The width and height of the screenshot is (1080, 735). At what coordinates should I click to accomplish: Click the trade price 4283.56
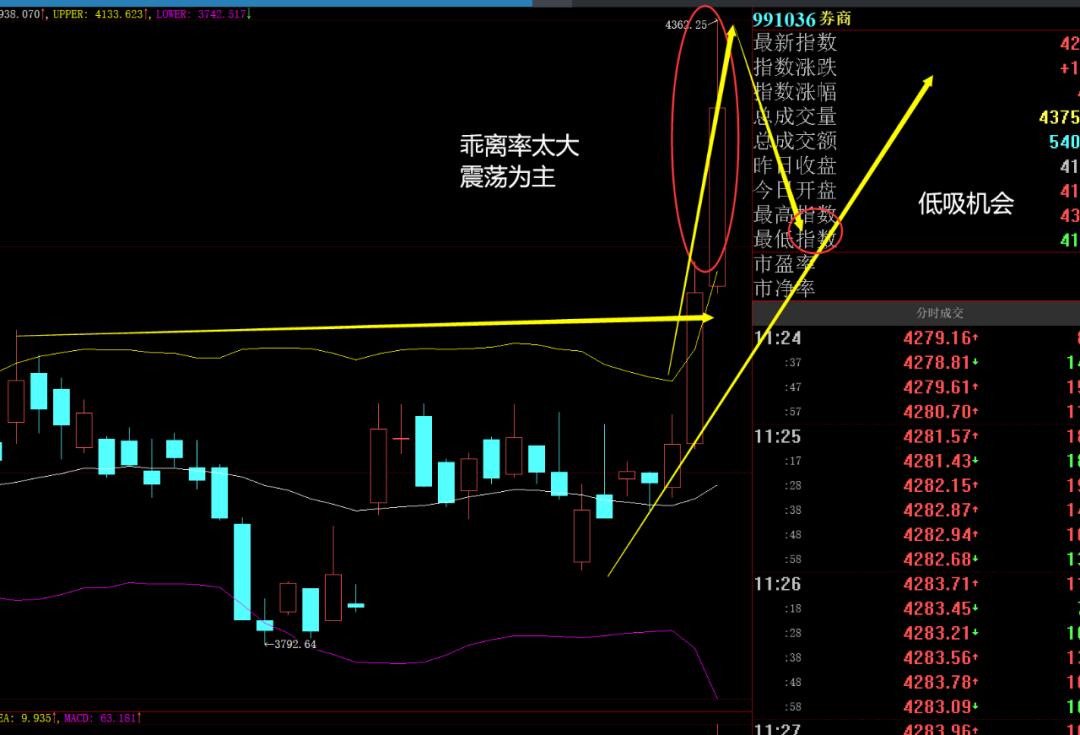(x=937, y=658)
